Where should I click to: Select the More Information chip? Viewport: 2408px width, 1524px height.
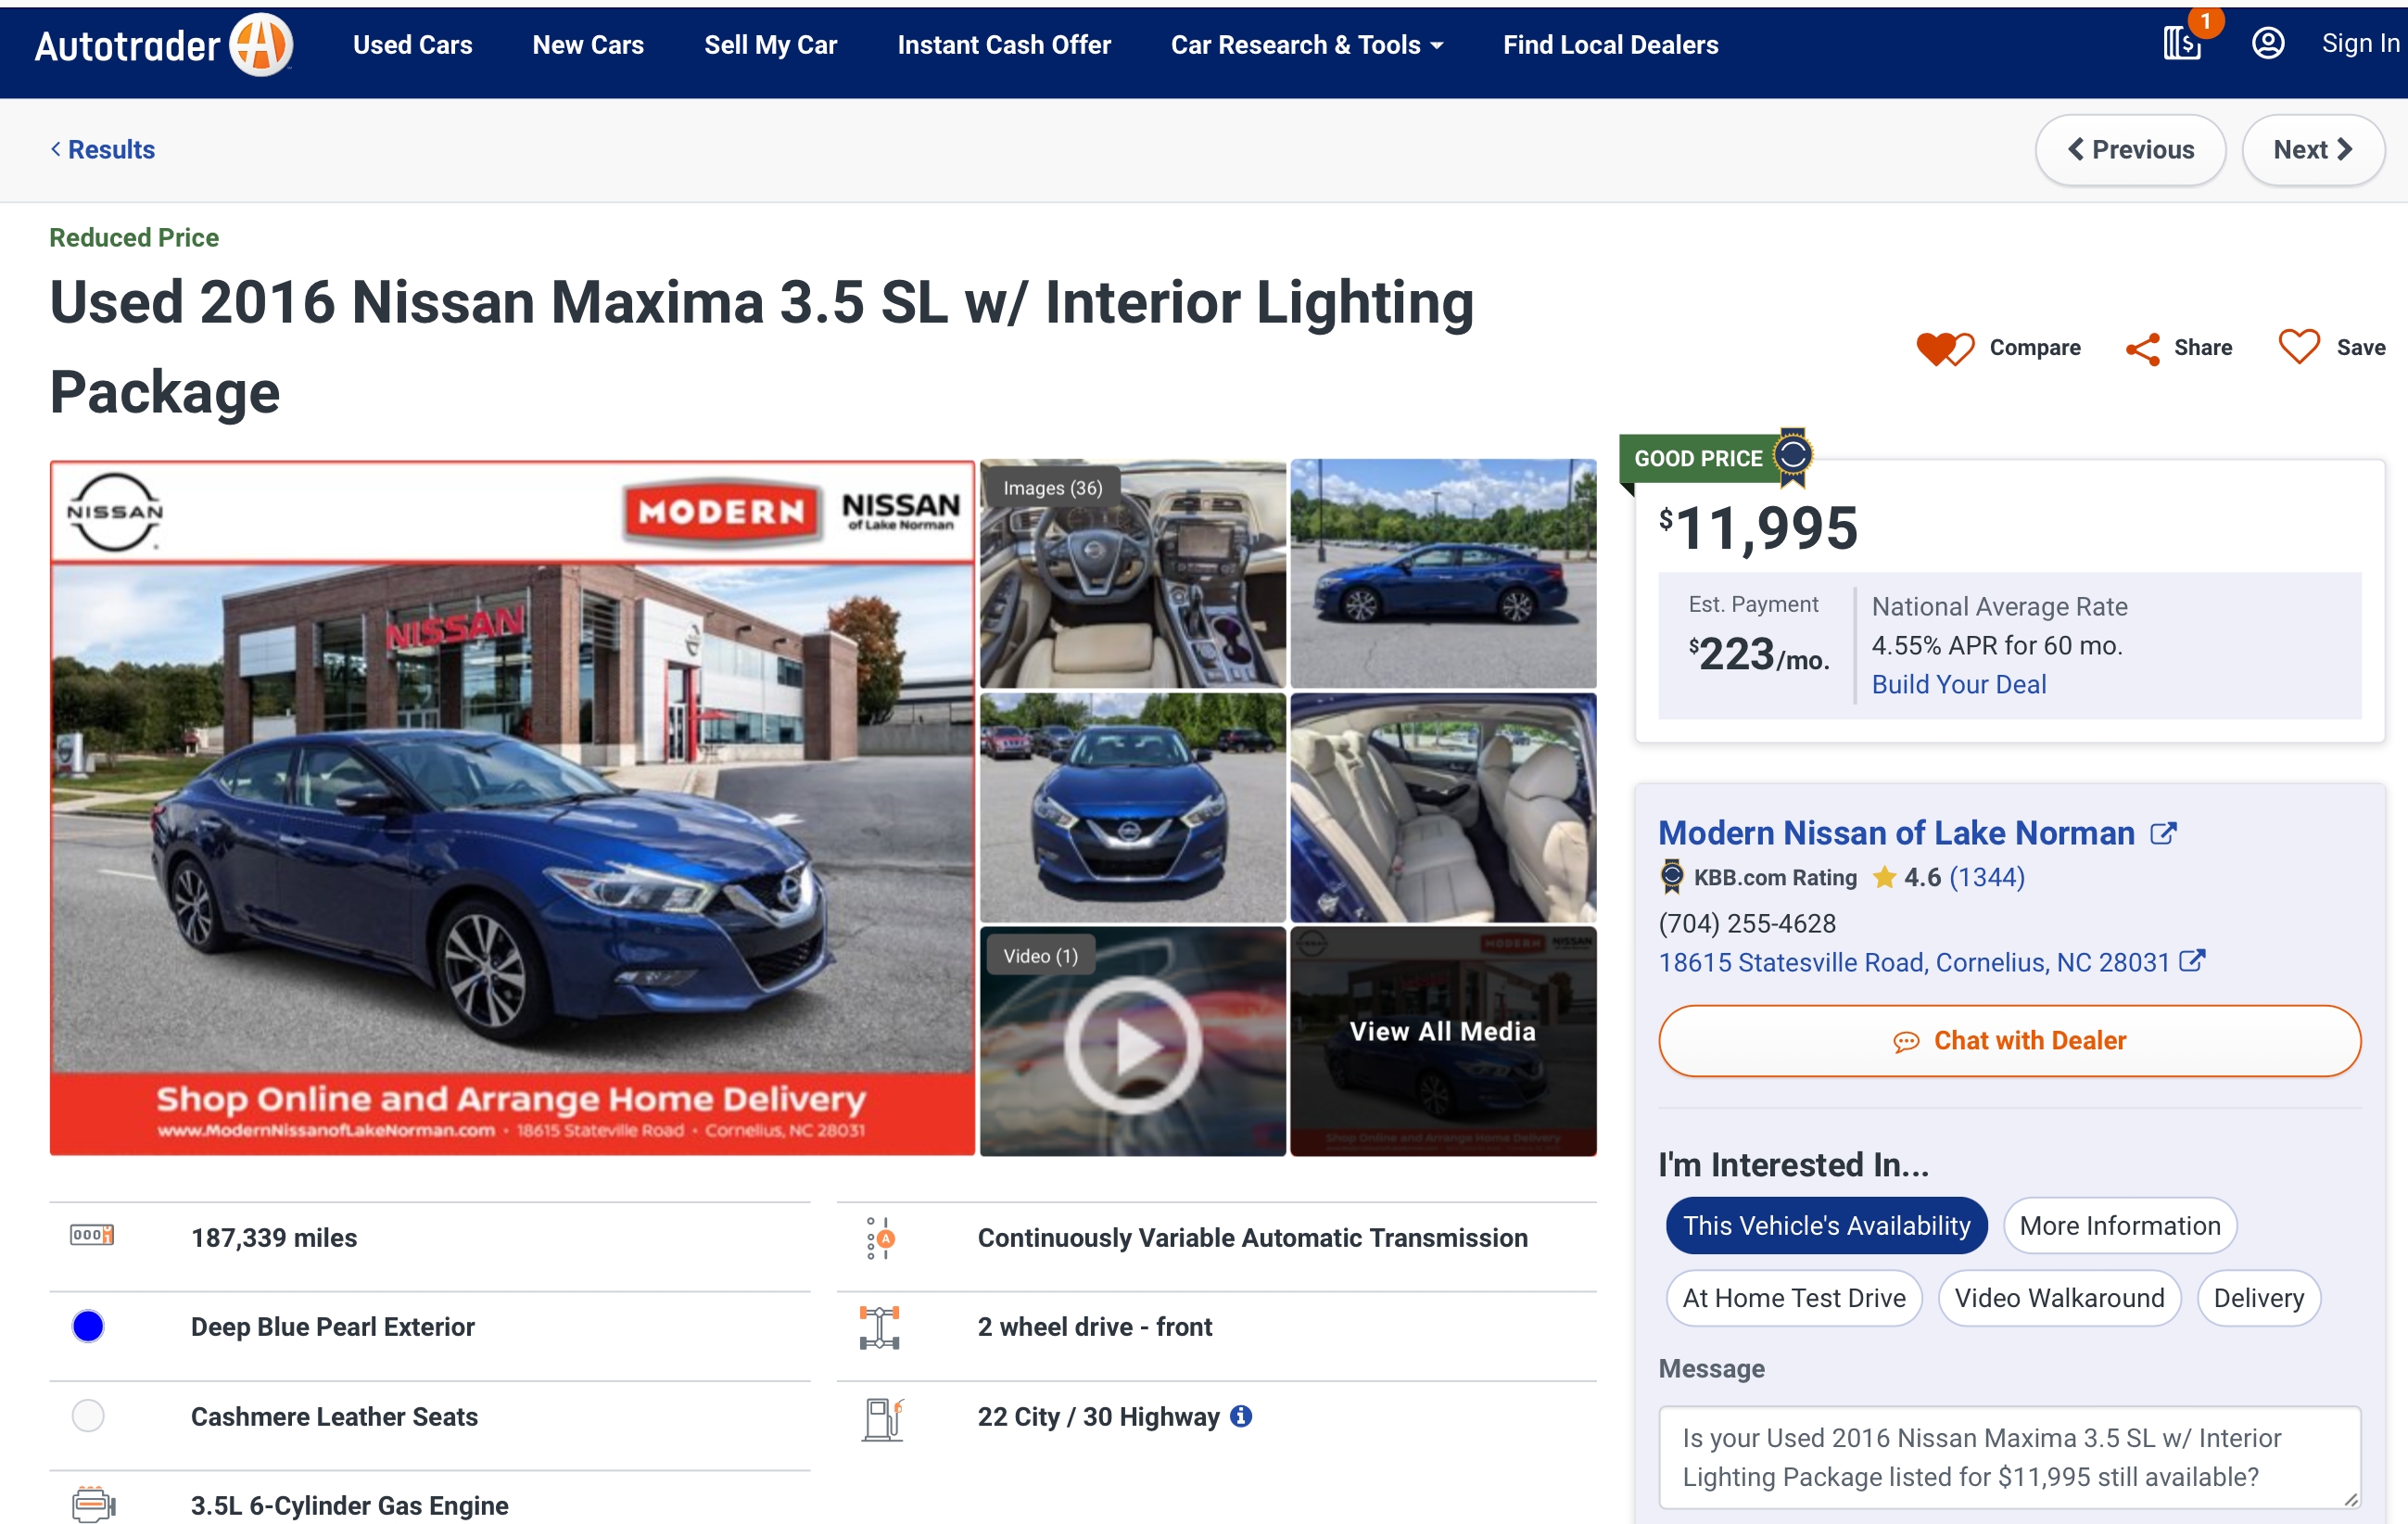pyautogui.click(x=2119, y=1225)
